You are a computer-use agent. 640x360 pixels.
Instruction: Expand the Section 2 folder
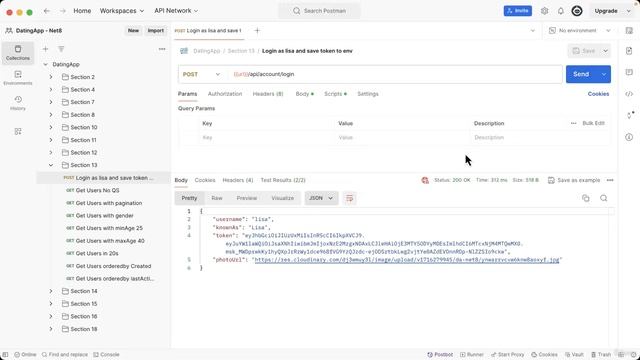click(x=51, y=77)
